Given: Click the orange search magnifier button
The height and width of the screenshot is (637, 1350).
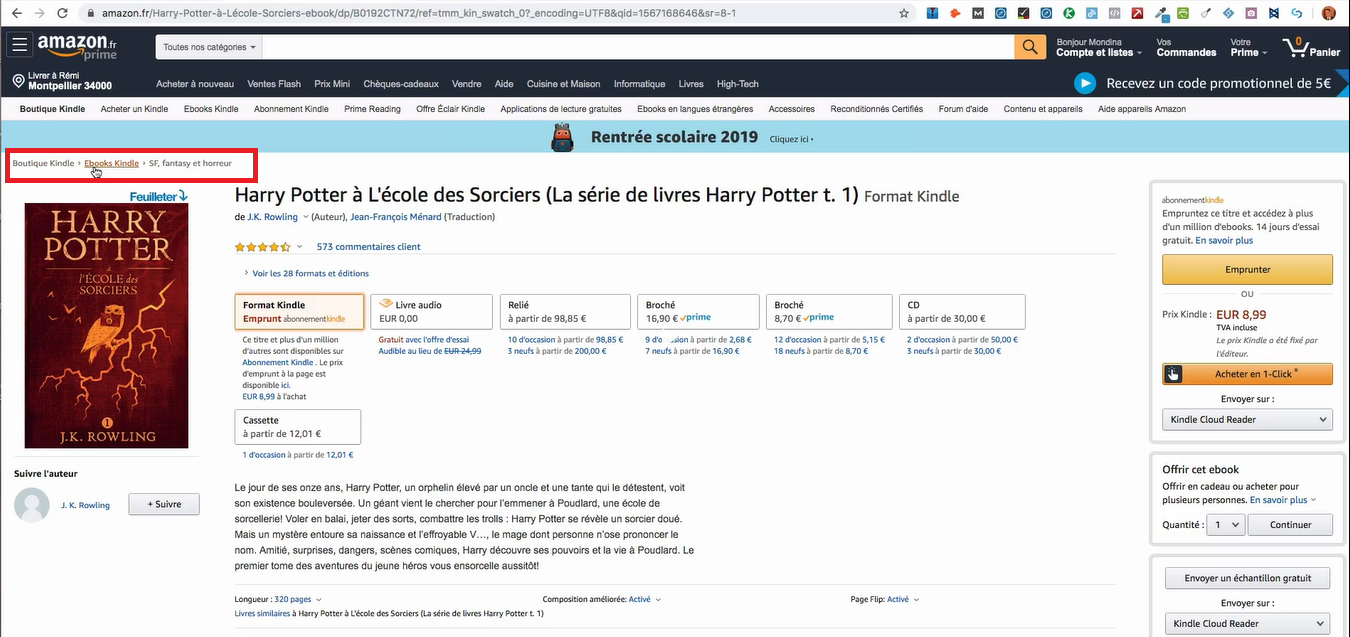Looking at the screenshot, I should coord(1029,47).
